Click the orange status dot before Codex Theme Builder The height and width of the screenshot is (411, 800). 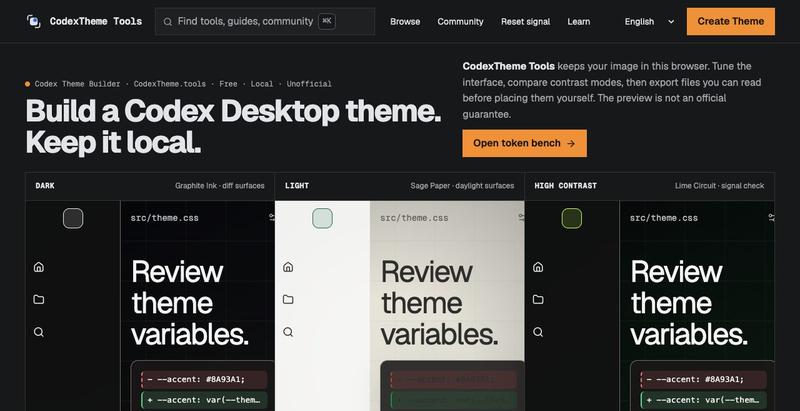tap(28, 84)
